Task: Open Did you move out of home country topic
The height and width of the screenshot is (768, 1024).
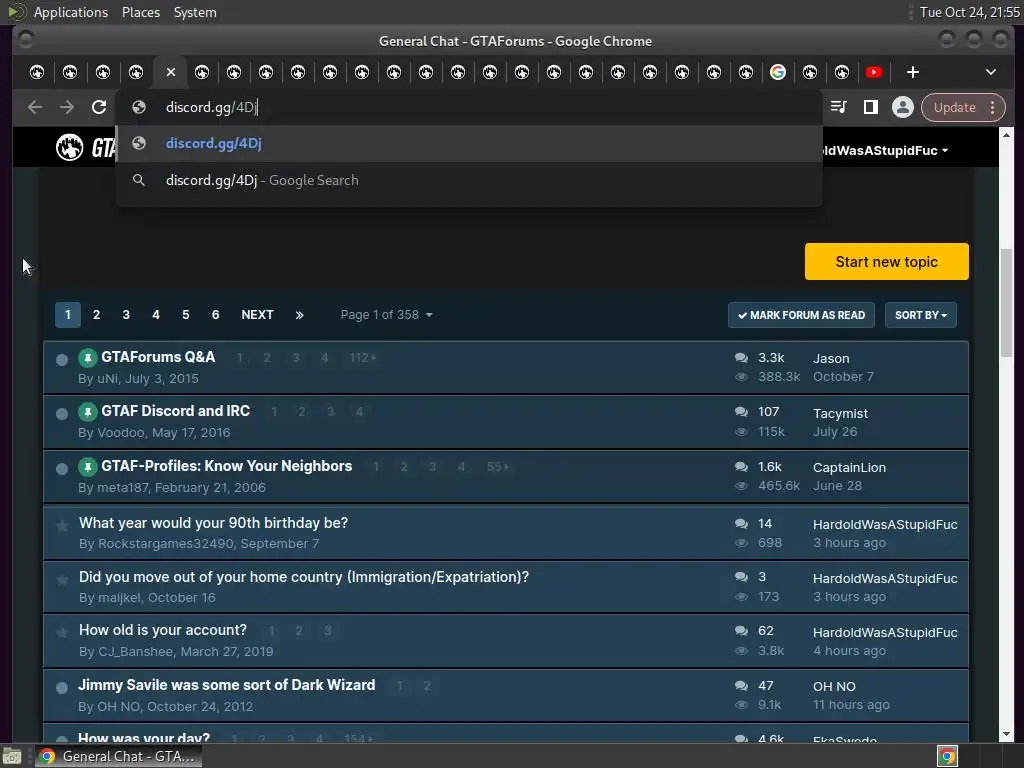Action: tap(304, 577)
